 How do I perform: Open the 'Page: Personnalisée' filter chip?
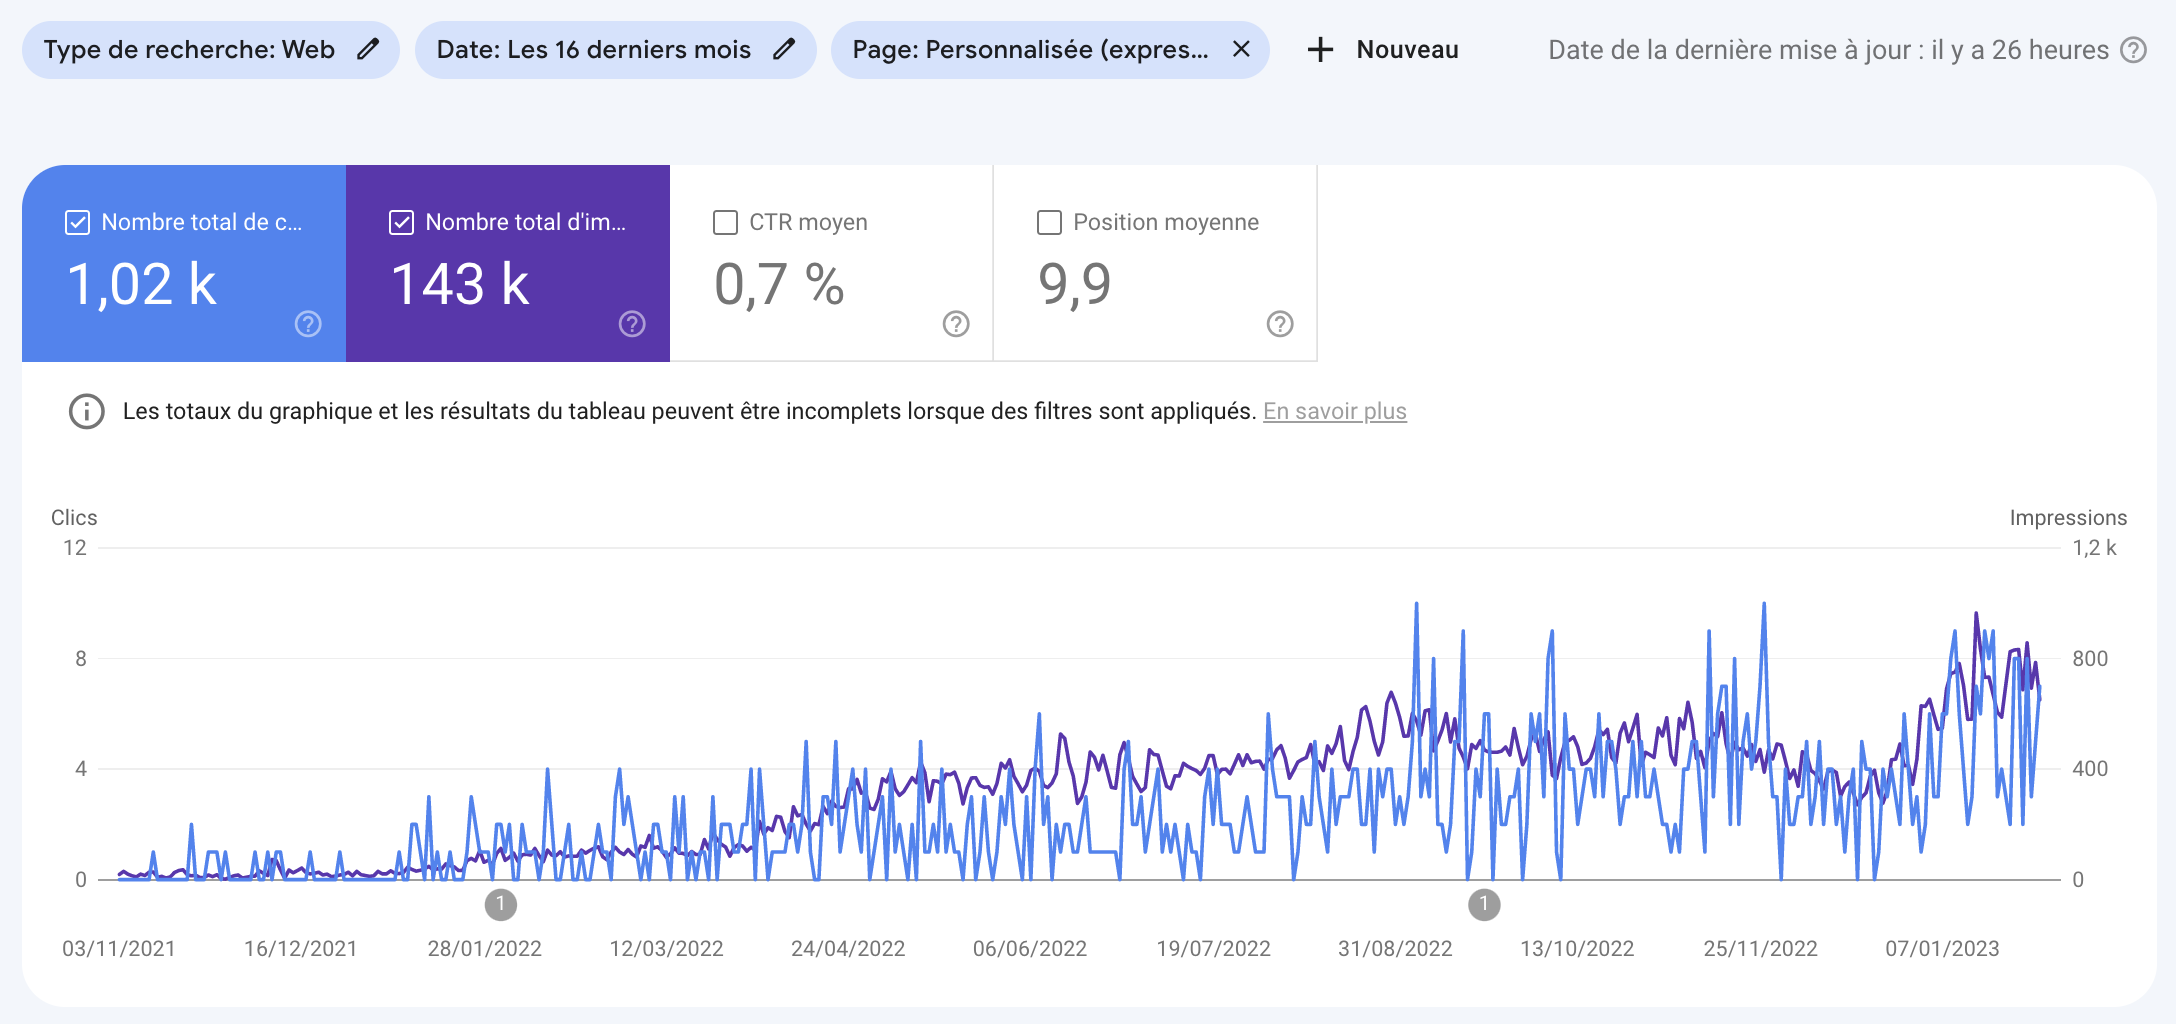coord(1030,50)
